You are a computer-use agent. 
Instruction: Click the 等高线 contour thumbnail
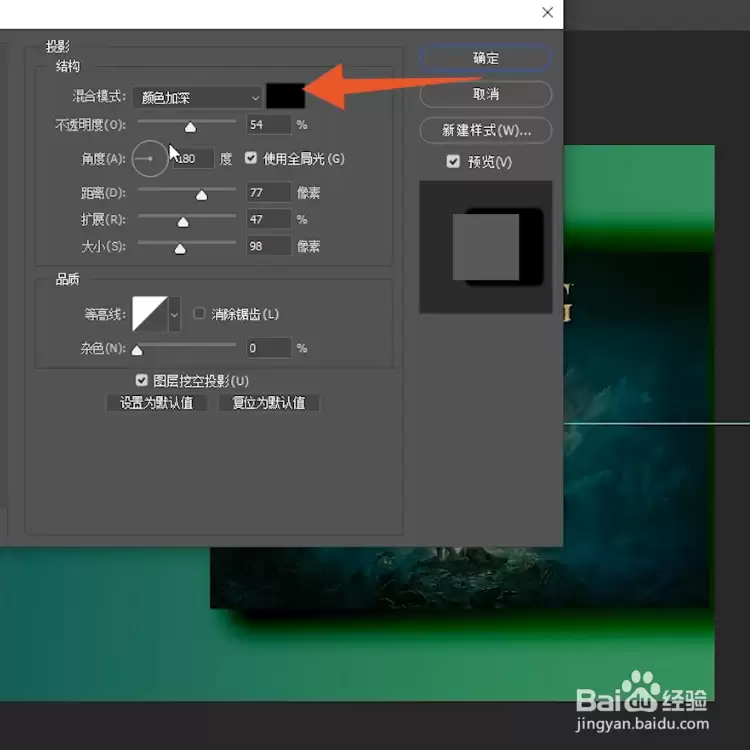[x=150, y=314]
